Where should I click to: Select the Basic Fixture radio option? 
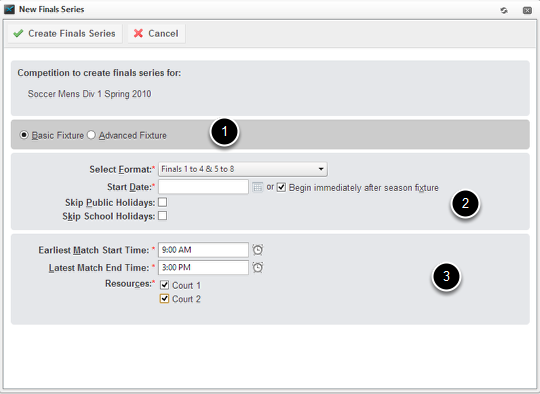[x=24, y=135]
